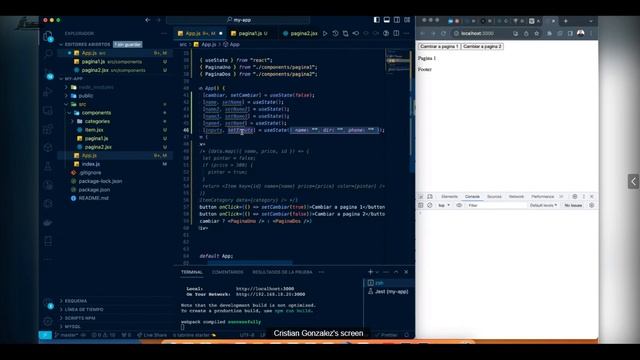Click Live Share in the status bar
The height and width of the screenshot is (360, 640).
(x=152, y=335)
